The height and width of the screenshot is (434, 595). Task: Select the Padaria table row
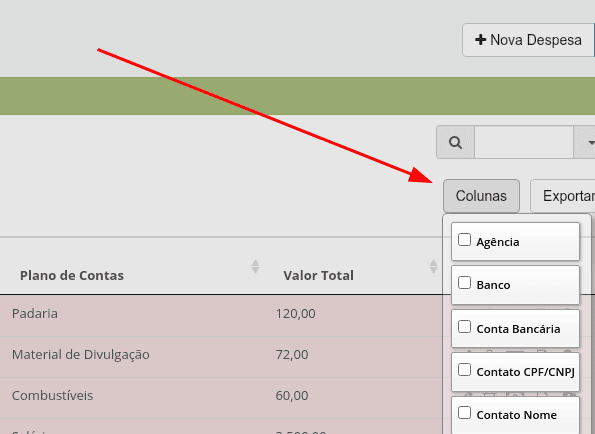click(x=221, y=315)
